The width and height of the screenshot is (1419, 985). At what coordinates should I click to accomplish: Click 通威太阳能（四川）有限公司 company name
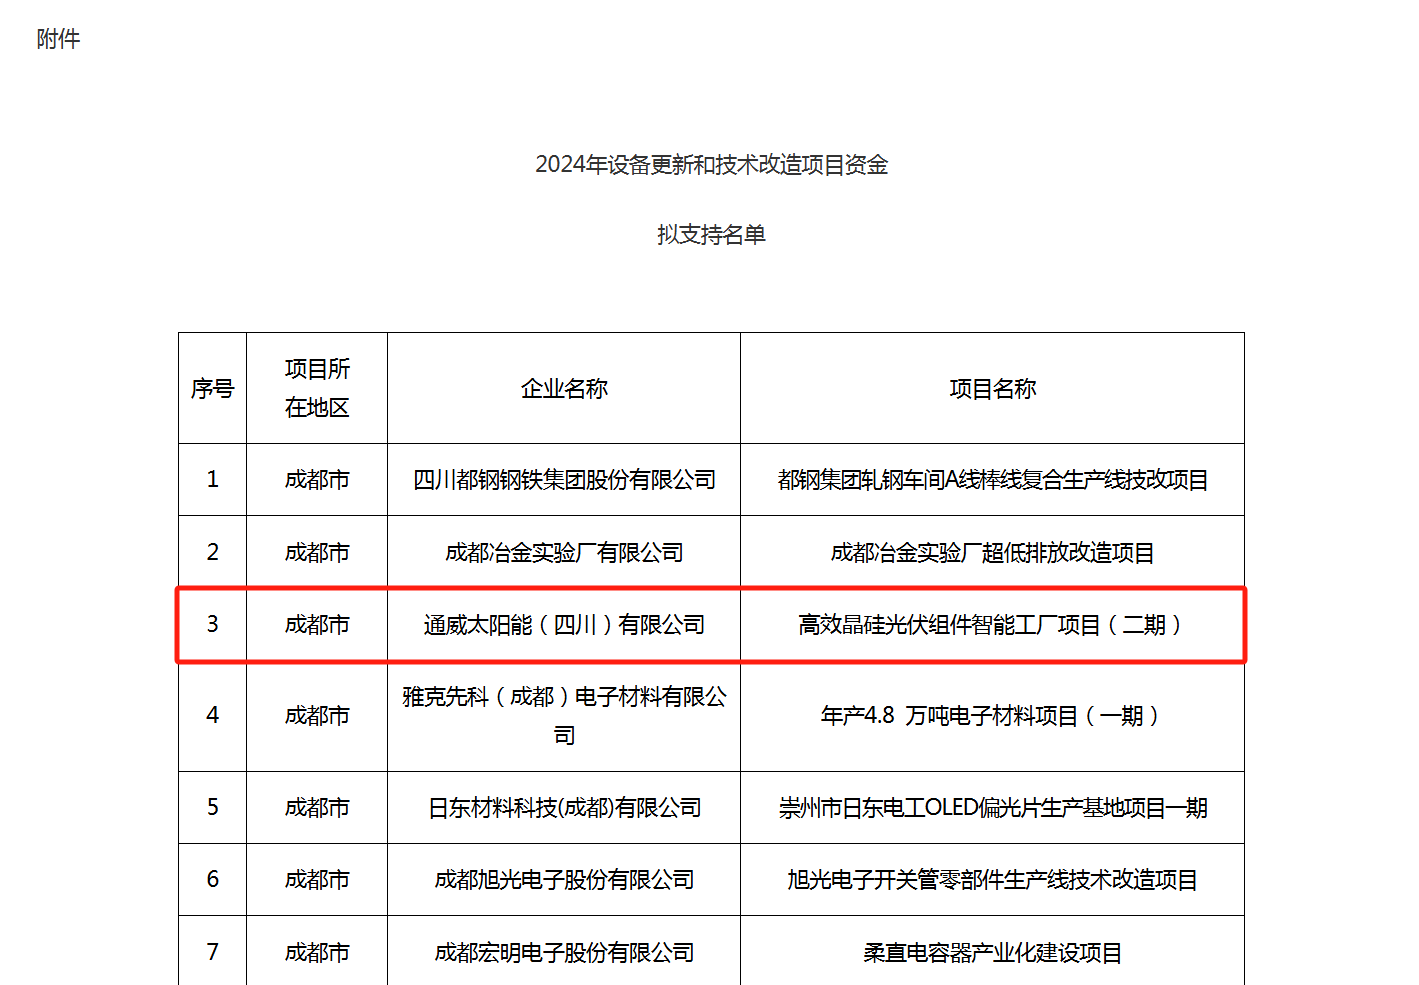563,624
